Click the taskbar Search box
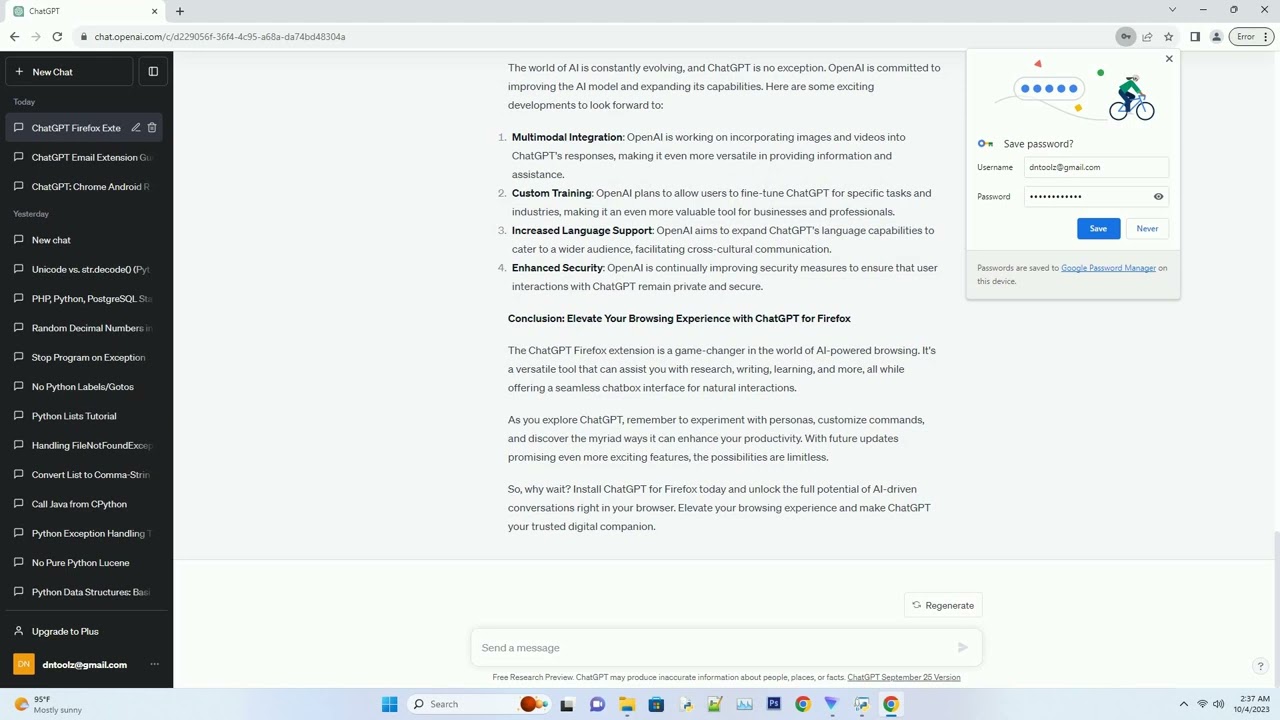Screen dimensions: 1280x720 pyautogui.click(x=480, y=704)
